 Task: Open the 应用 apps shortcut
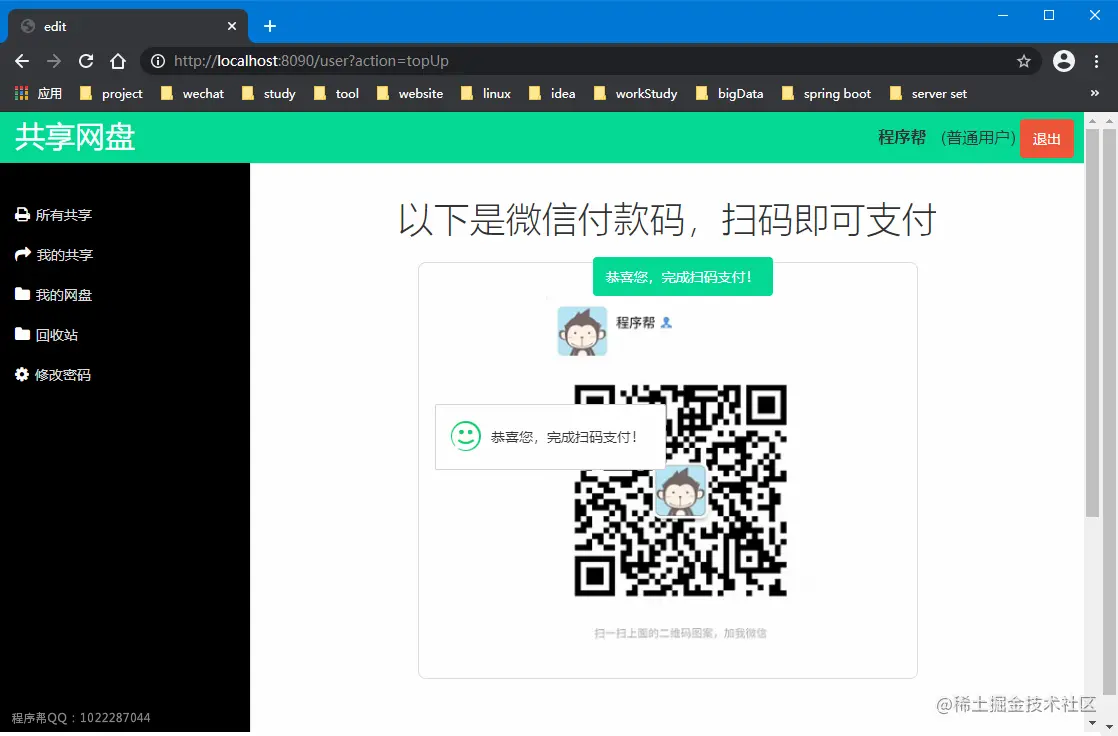click(x=39, y=93)
